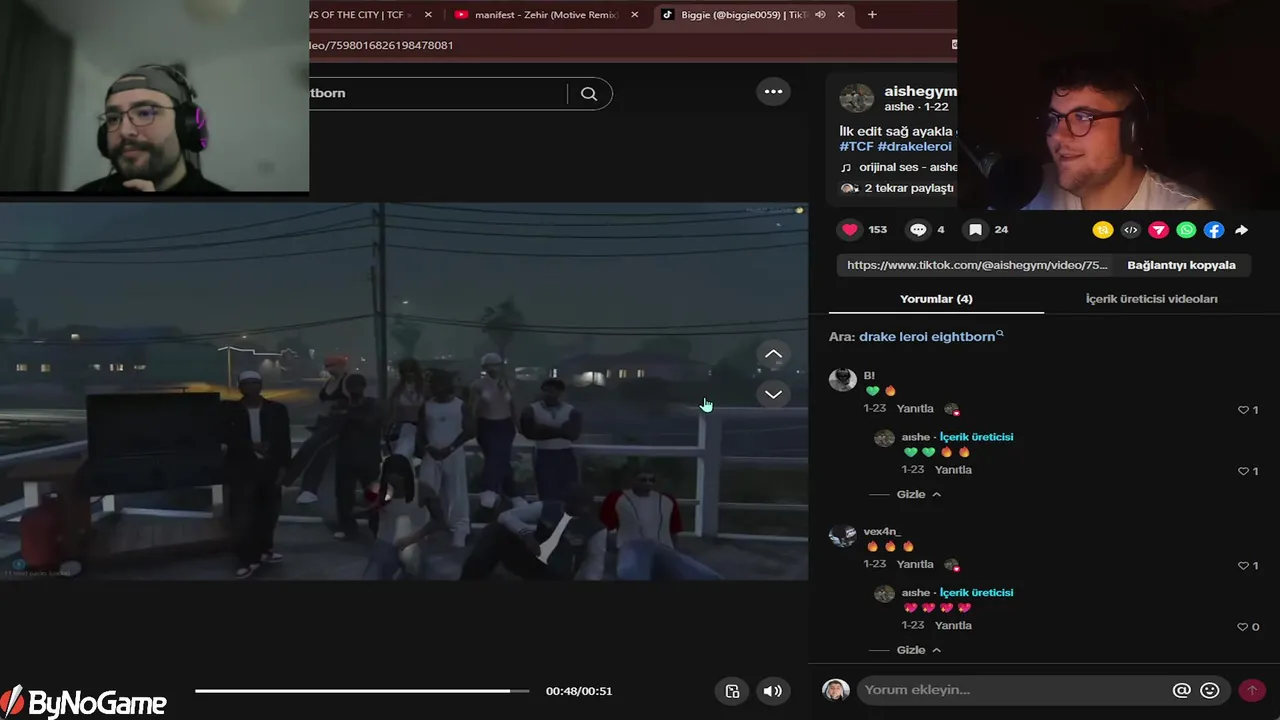Image resolution: width=1280 pixels, height=720 pixels.
Task: Click the Yorum ekleyin comment field
Action: coord(1010,690)
